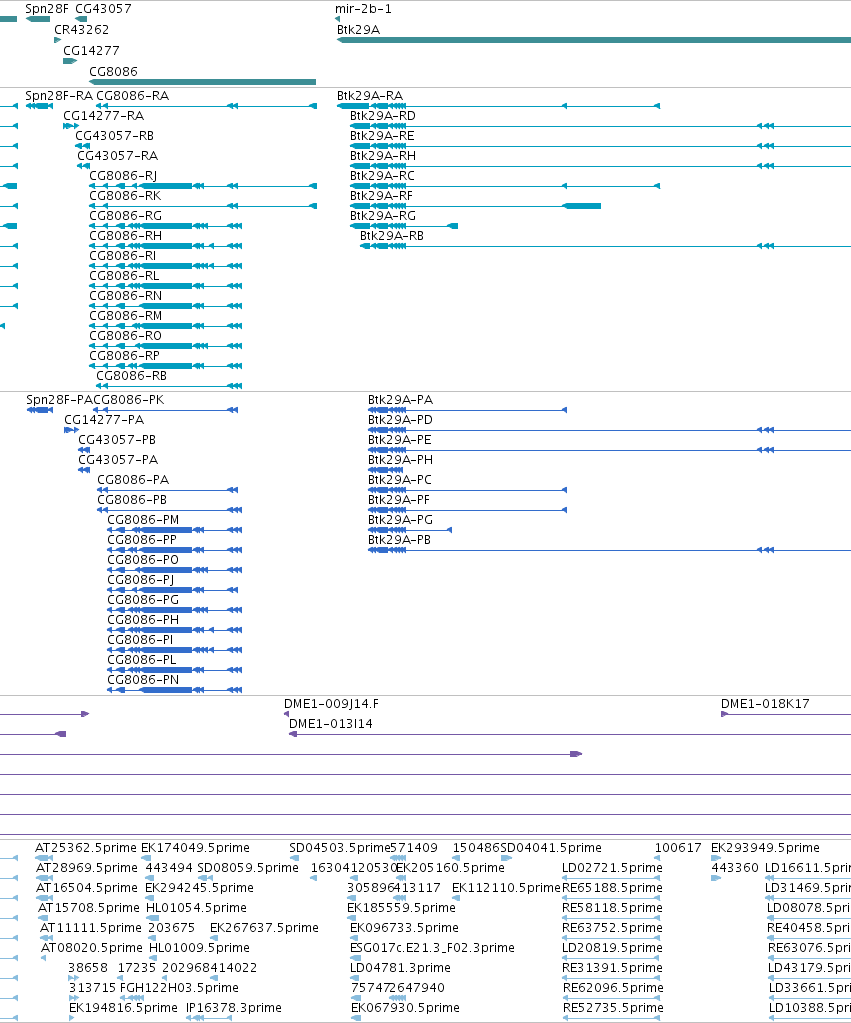Select transcript CG43057-RA label

117,156
